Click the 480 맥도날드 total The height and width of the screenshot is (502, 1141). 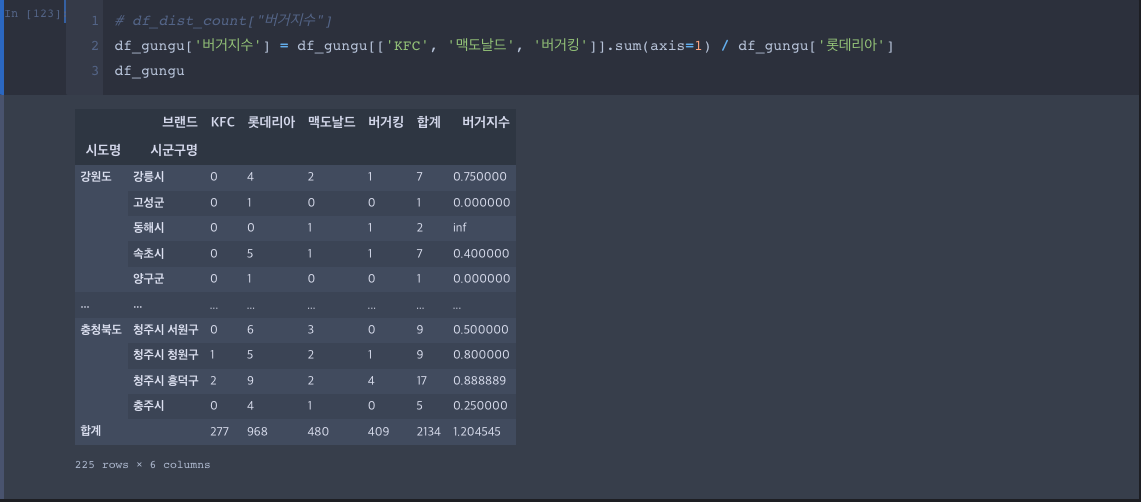pos(318,431)
